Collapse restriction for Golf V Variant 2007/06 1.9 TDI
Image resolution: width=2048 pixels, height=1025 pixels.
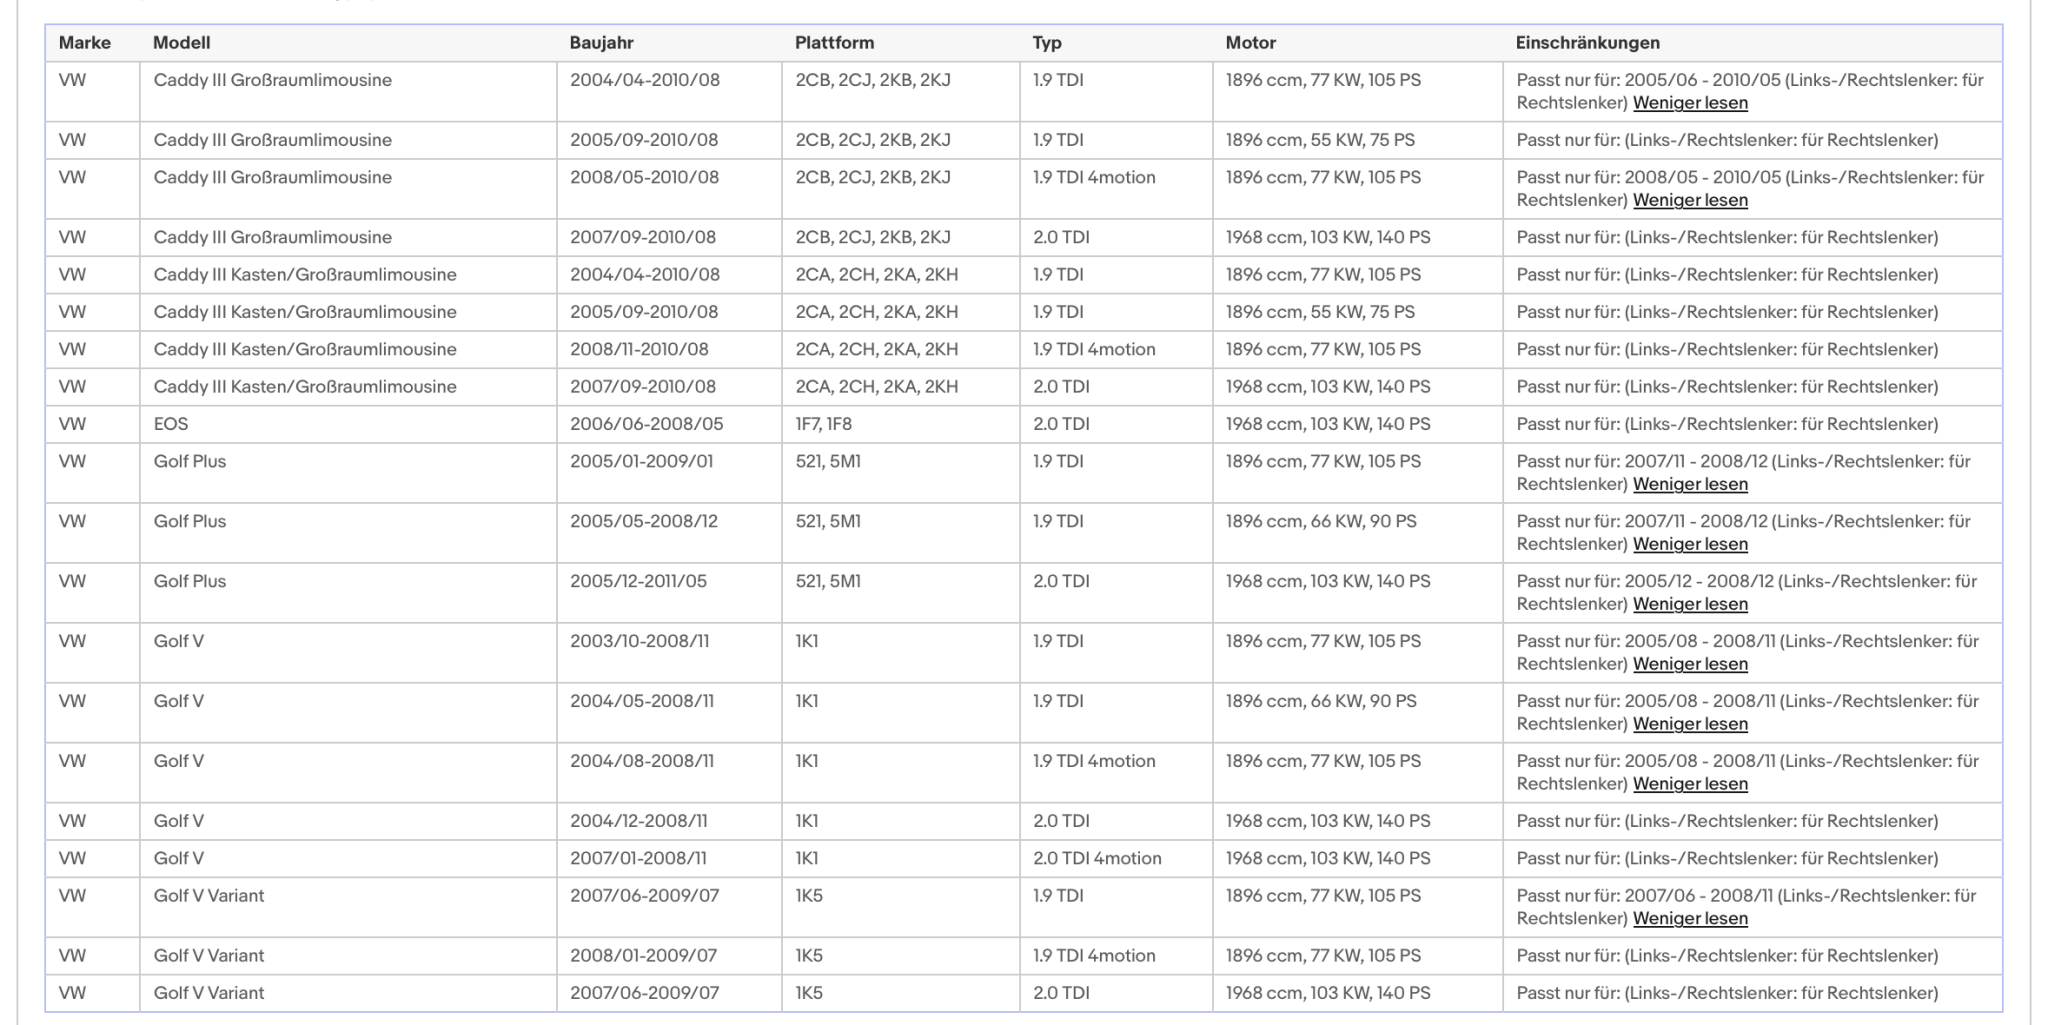[x=1690, y=918]
